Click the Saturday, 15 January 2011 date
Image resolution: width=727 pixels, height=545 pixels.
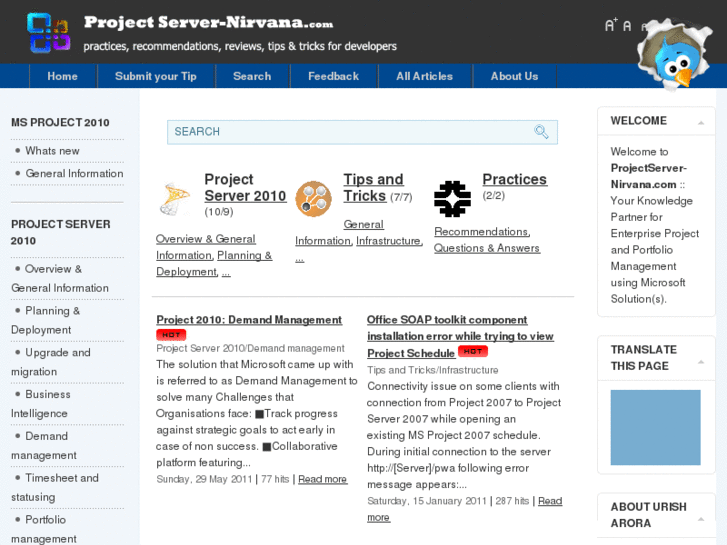pos(427,501)
